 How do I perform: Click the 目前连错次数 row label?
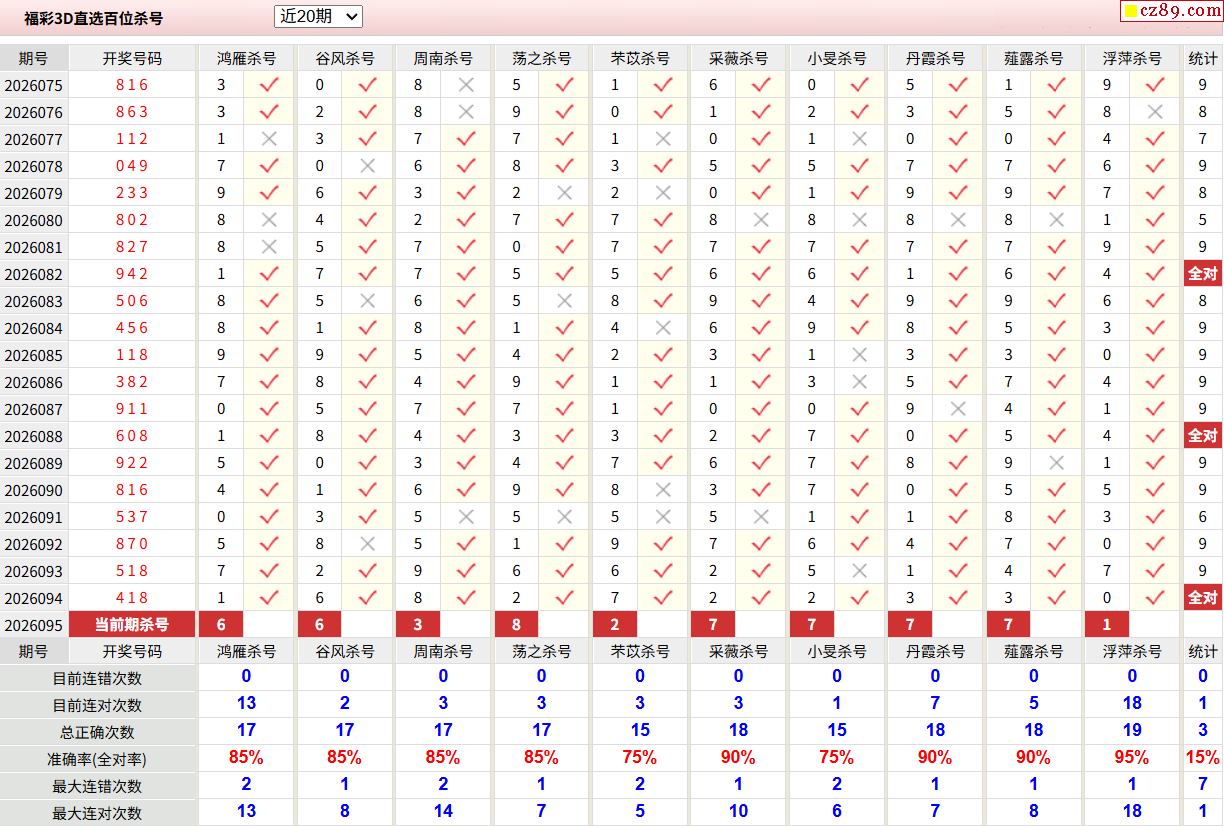click(97, 678)
